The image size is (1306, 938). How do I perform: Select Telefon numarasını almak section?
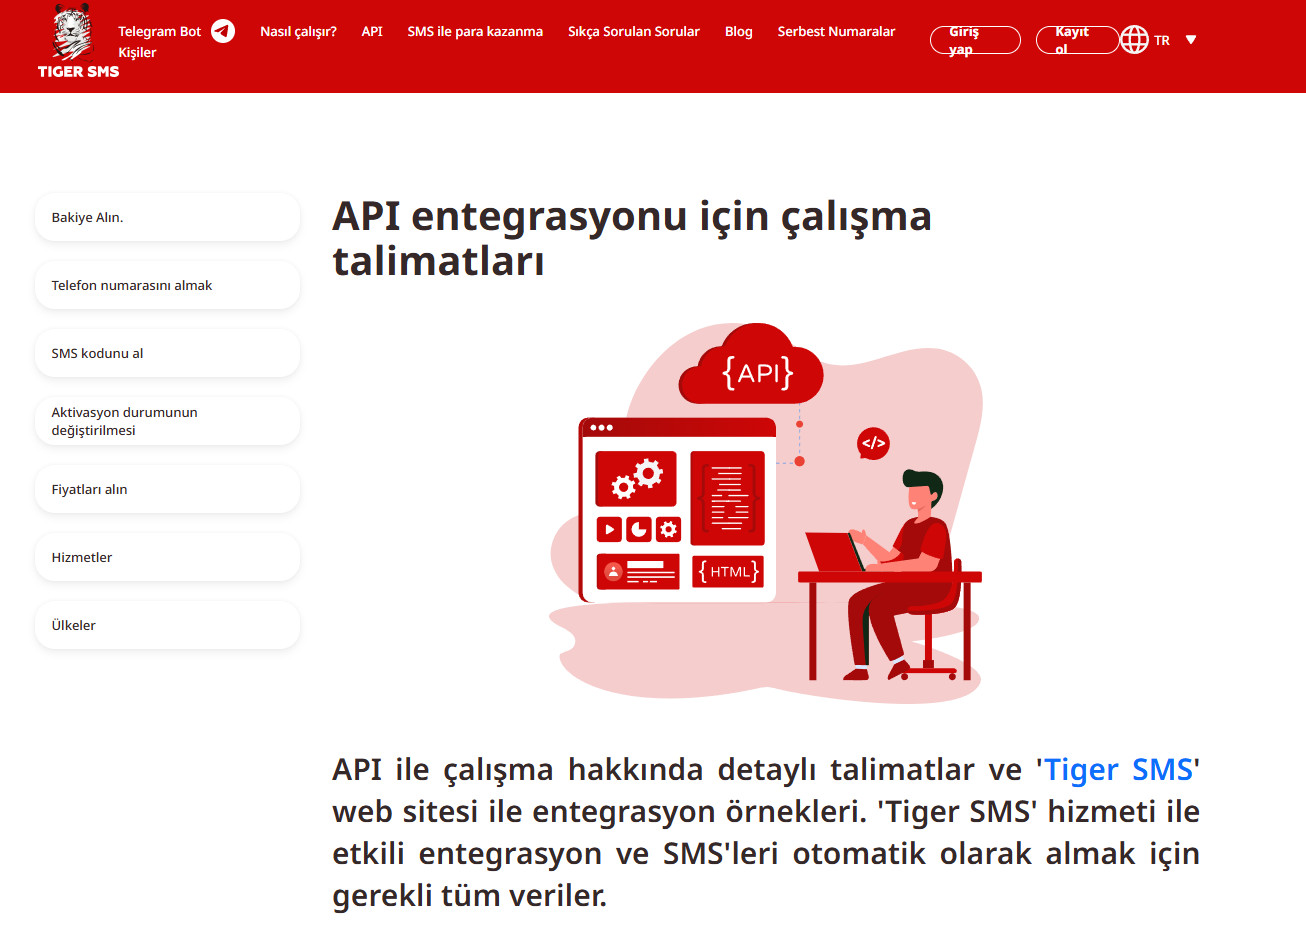[x=167, y=285]
